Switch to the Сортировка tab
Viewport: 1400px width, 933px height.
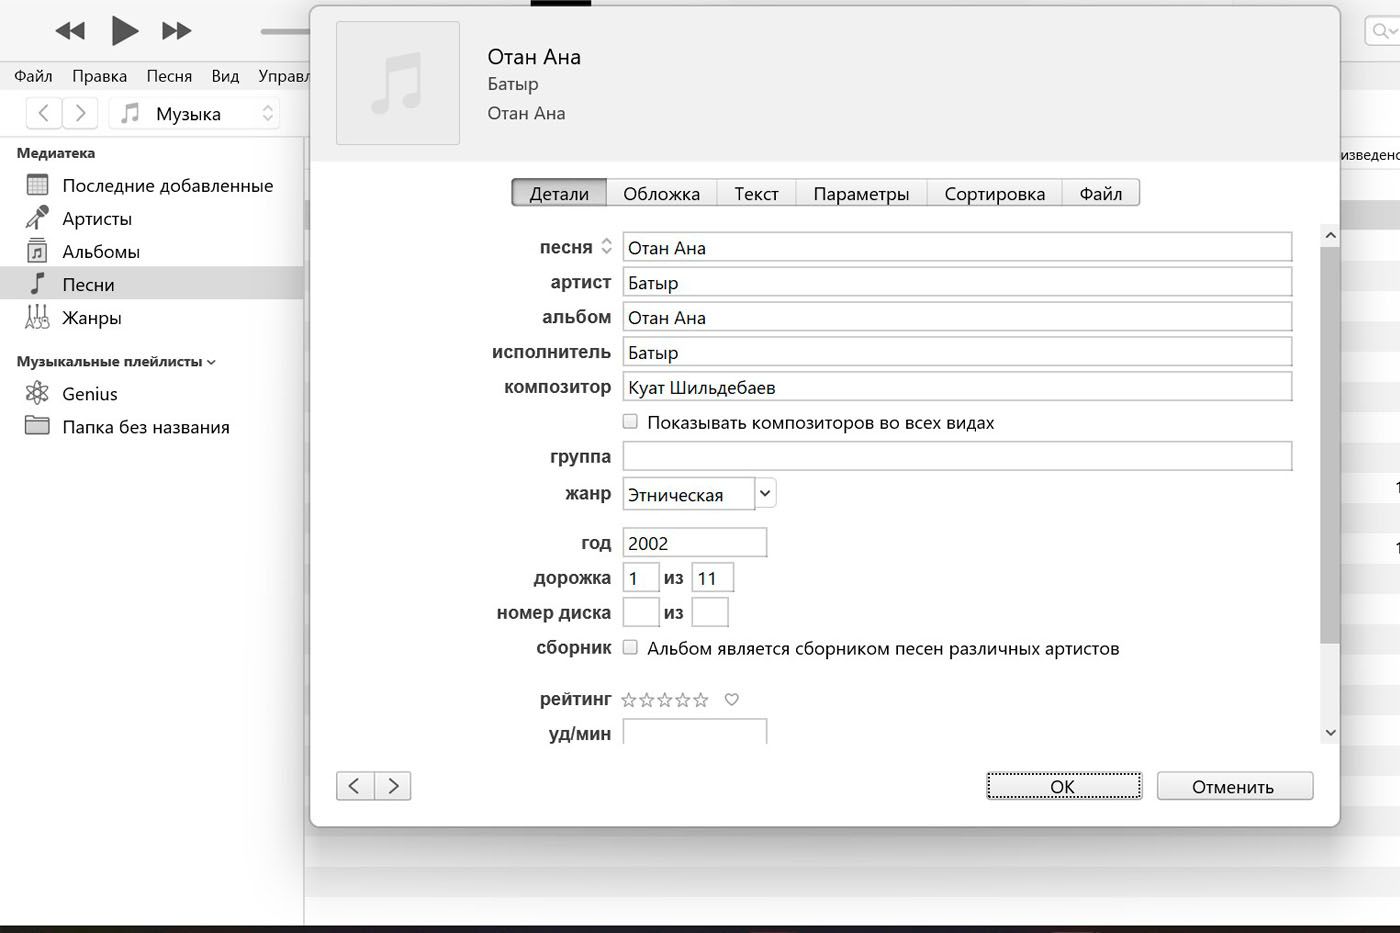point(994,193)
